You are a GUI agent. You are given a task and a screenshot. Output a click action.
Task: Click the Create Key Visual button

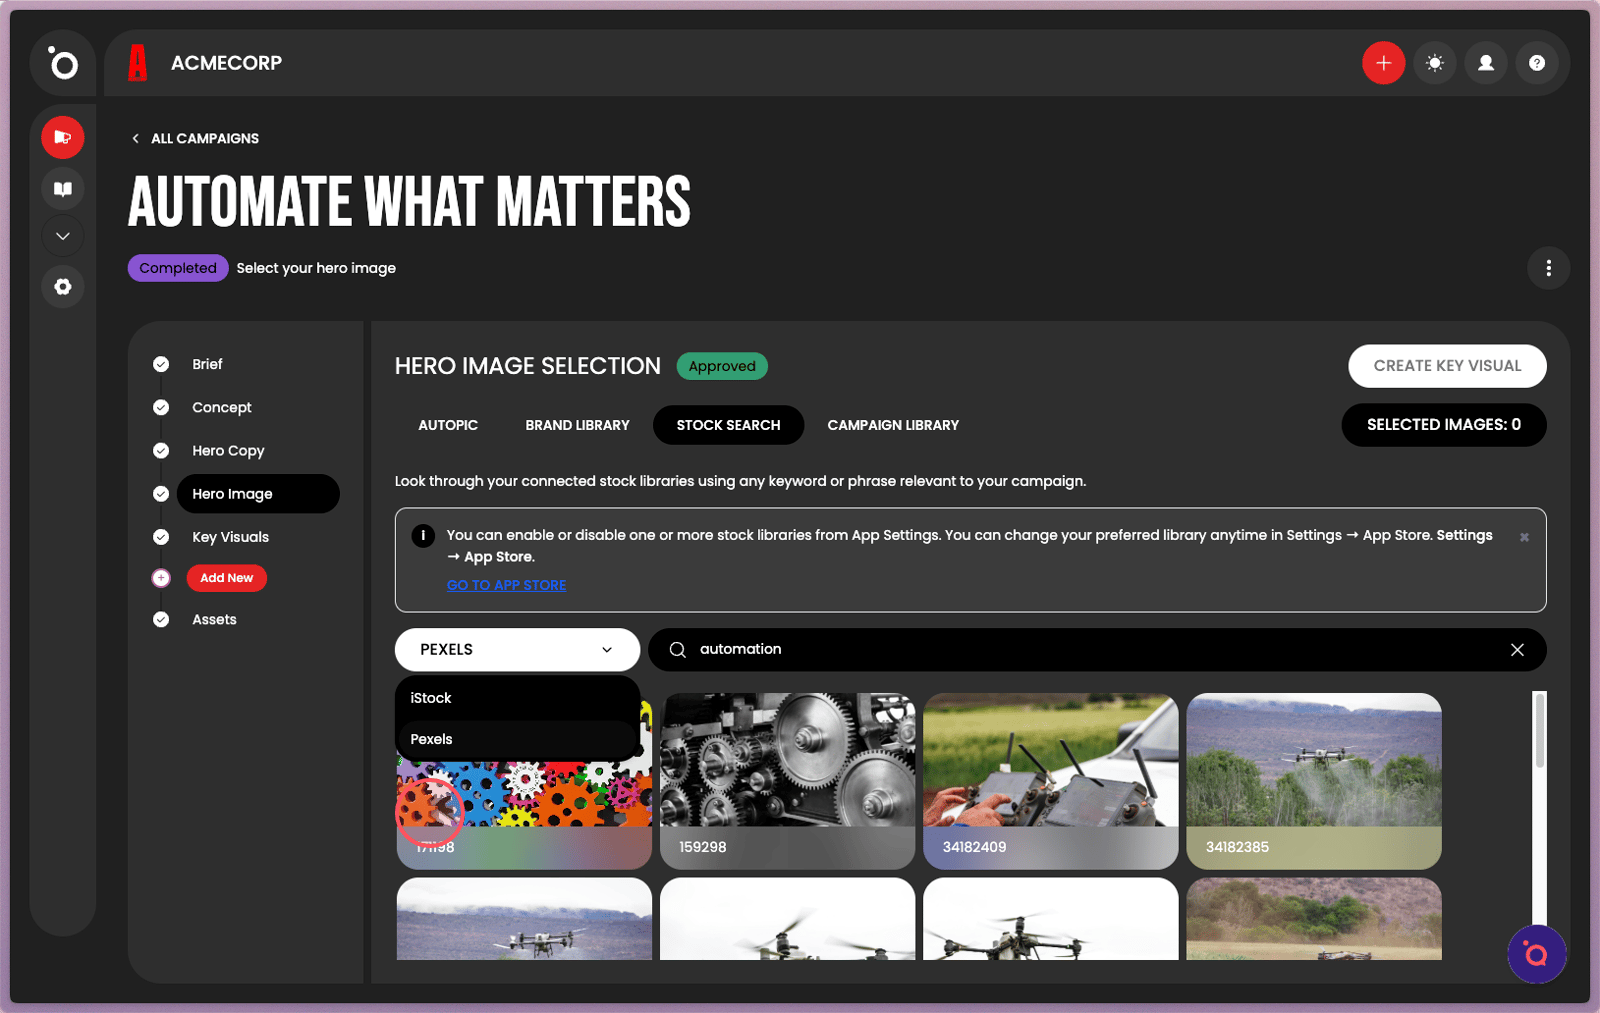pyautogui.click(x=1447, y=366)
